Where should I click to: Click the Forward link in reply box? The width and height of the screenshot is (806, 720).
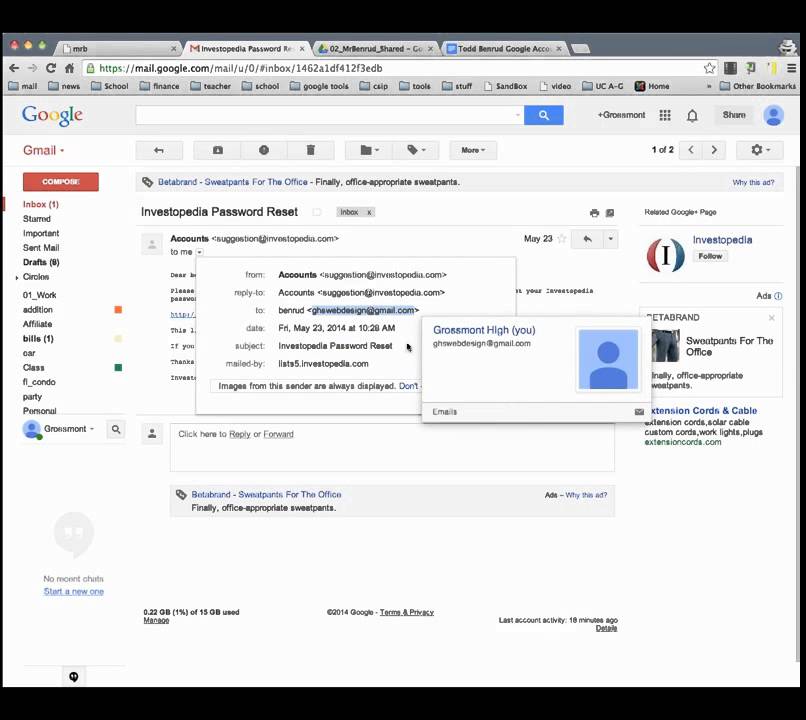click(278, 434)
